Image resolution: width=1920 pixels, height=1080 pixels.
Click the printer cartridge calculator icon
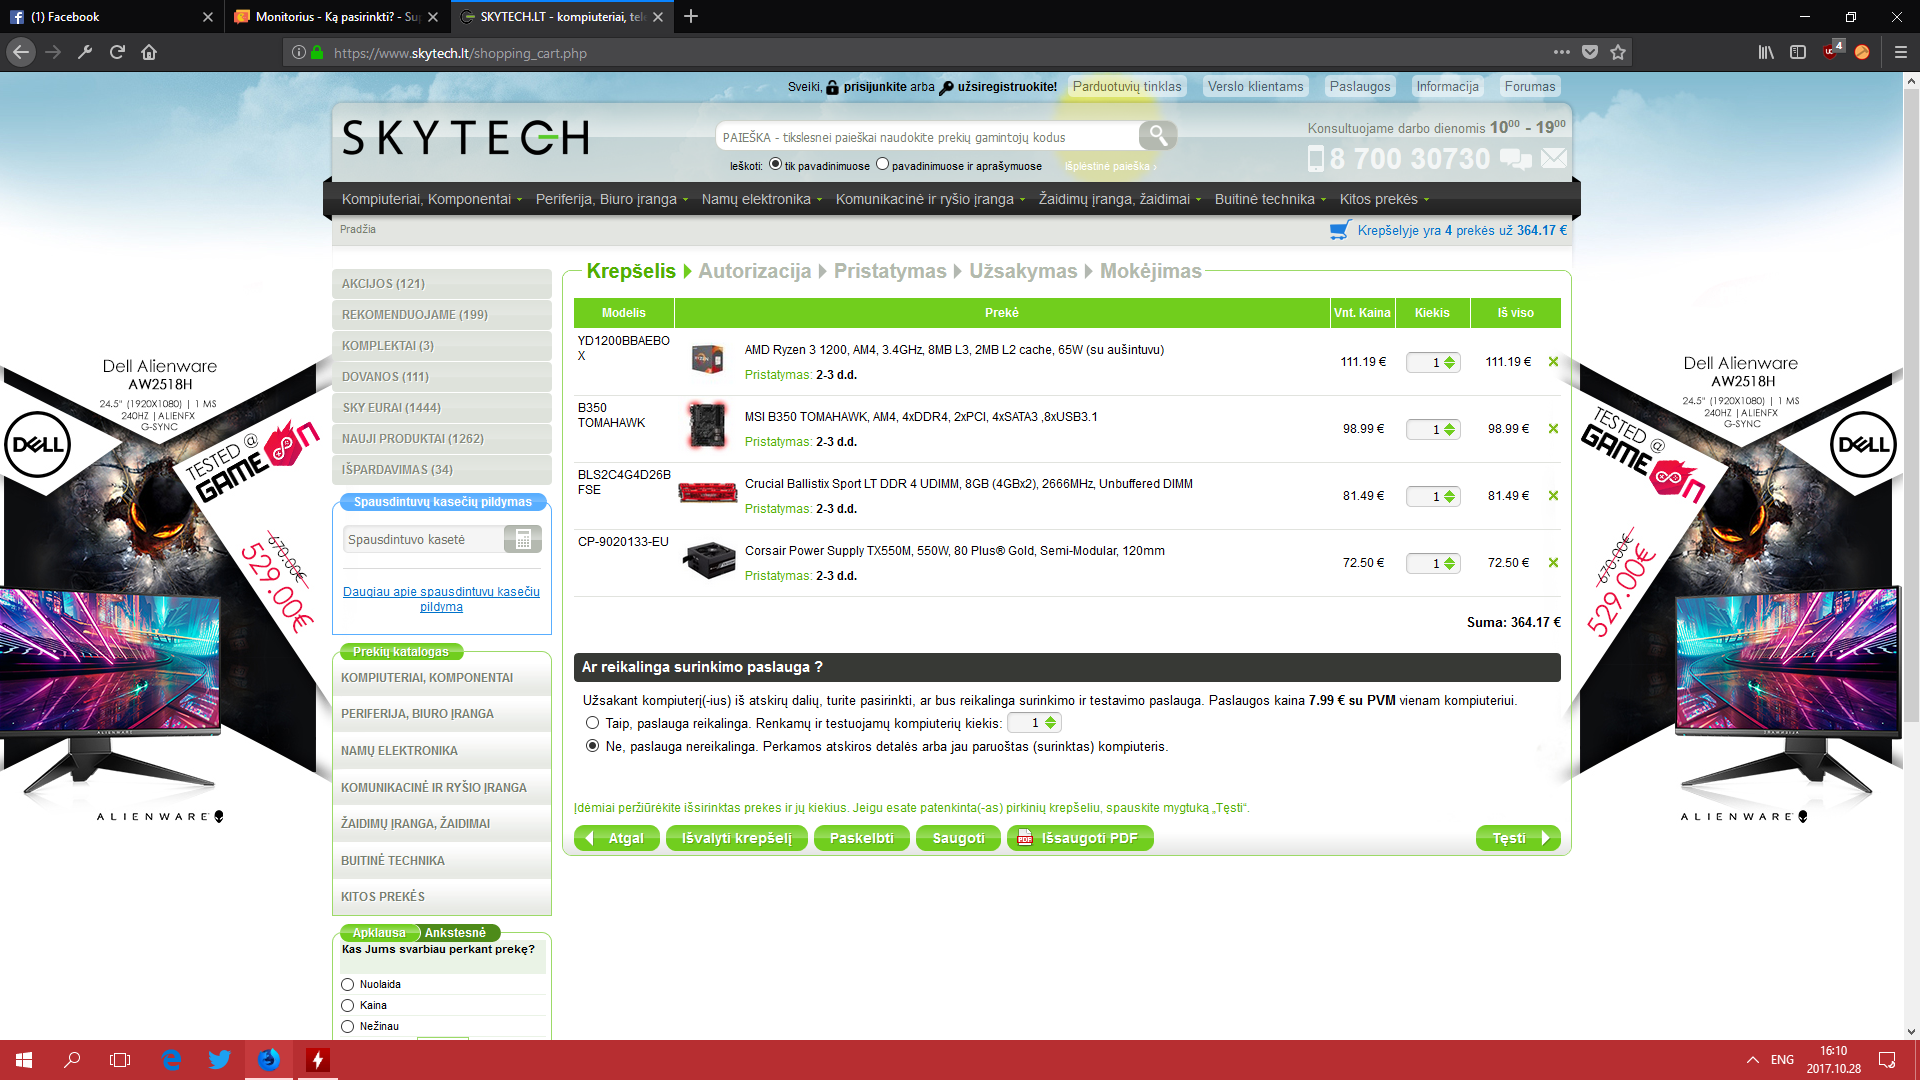pos(522,539)
